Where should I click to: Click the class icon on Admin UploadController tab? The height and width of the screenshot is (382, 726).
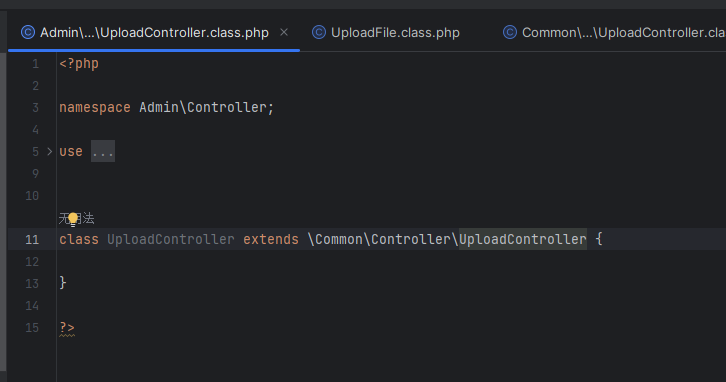(28, 32)
